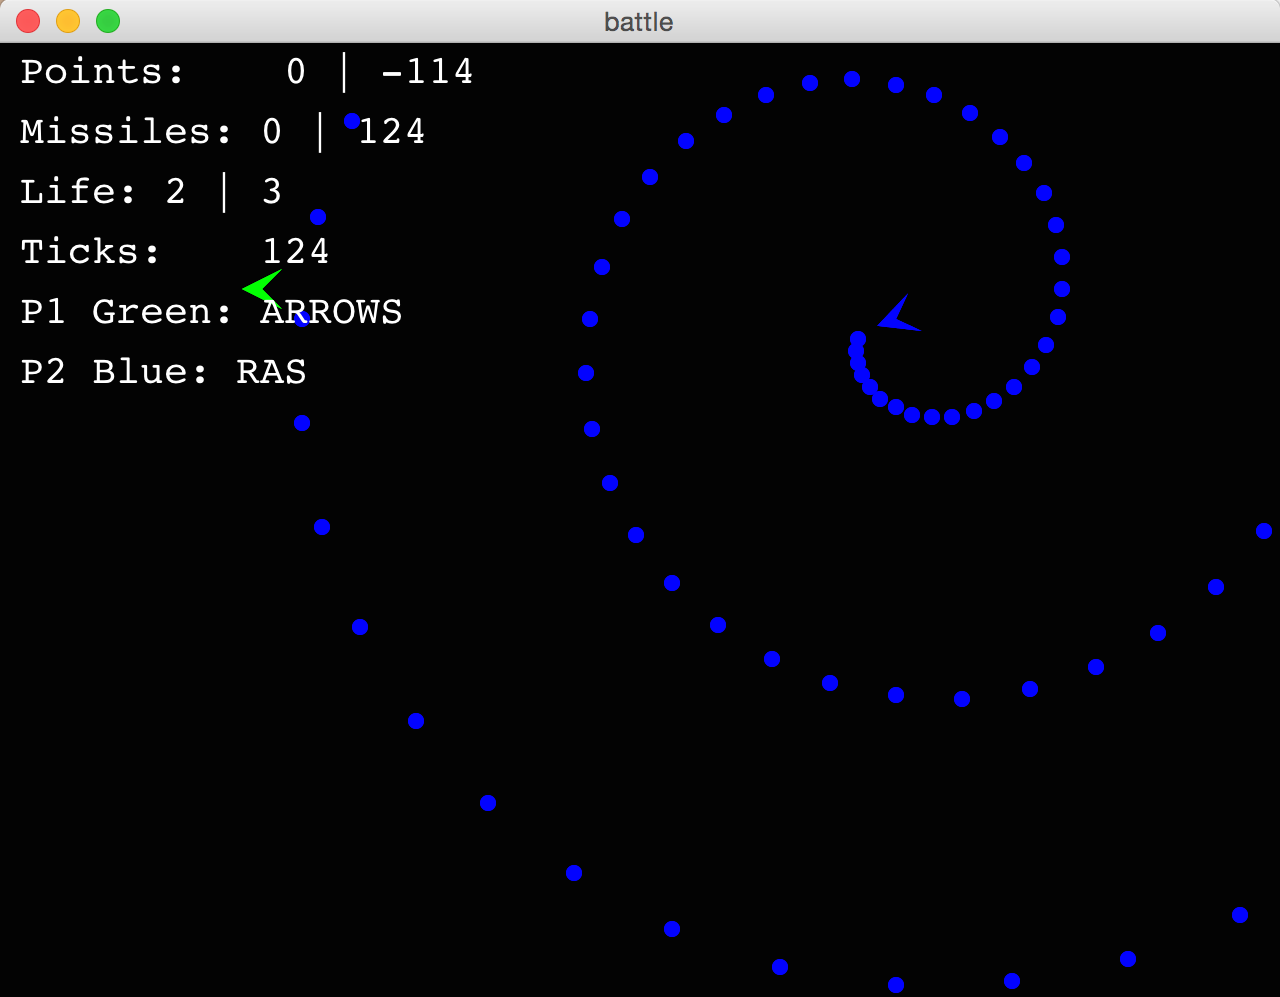Viewport: 1280px width, 997px height.
Task: Click blue player's life value 3
Action: pyautogui.click(x=272, y=192)
